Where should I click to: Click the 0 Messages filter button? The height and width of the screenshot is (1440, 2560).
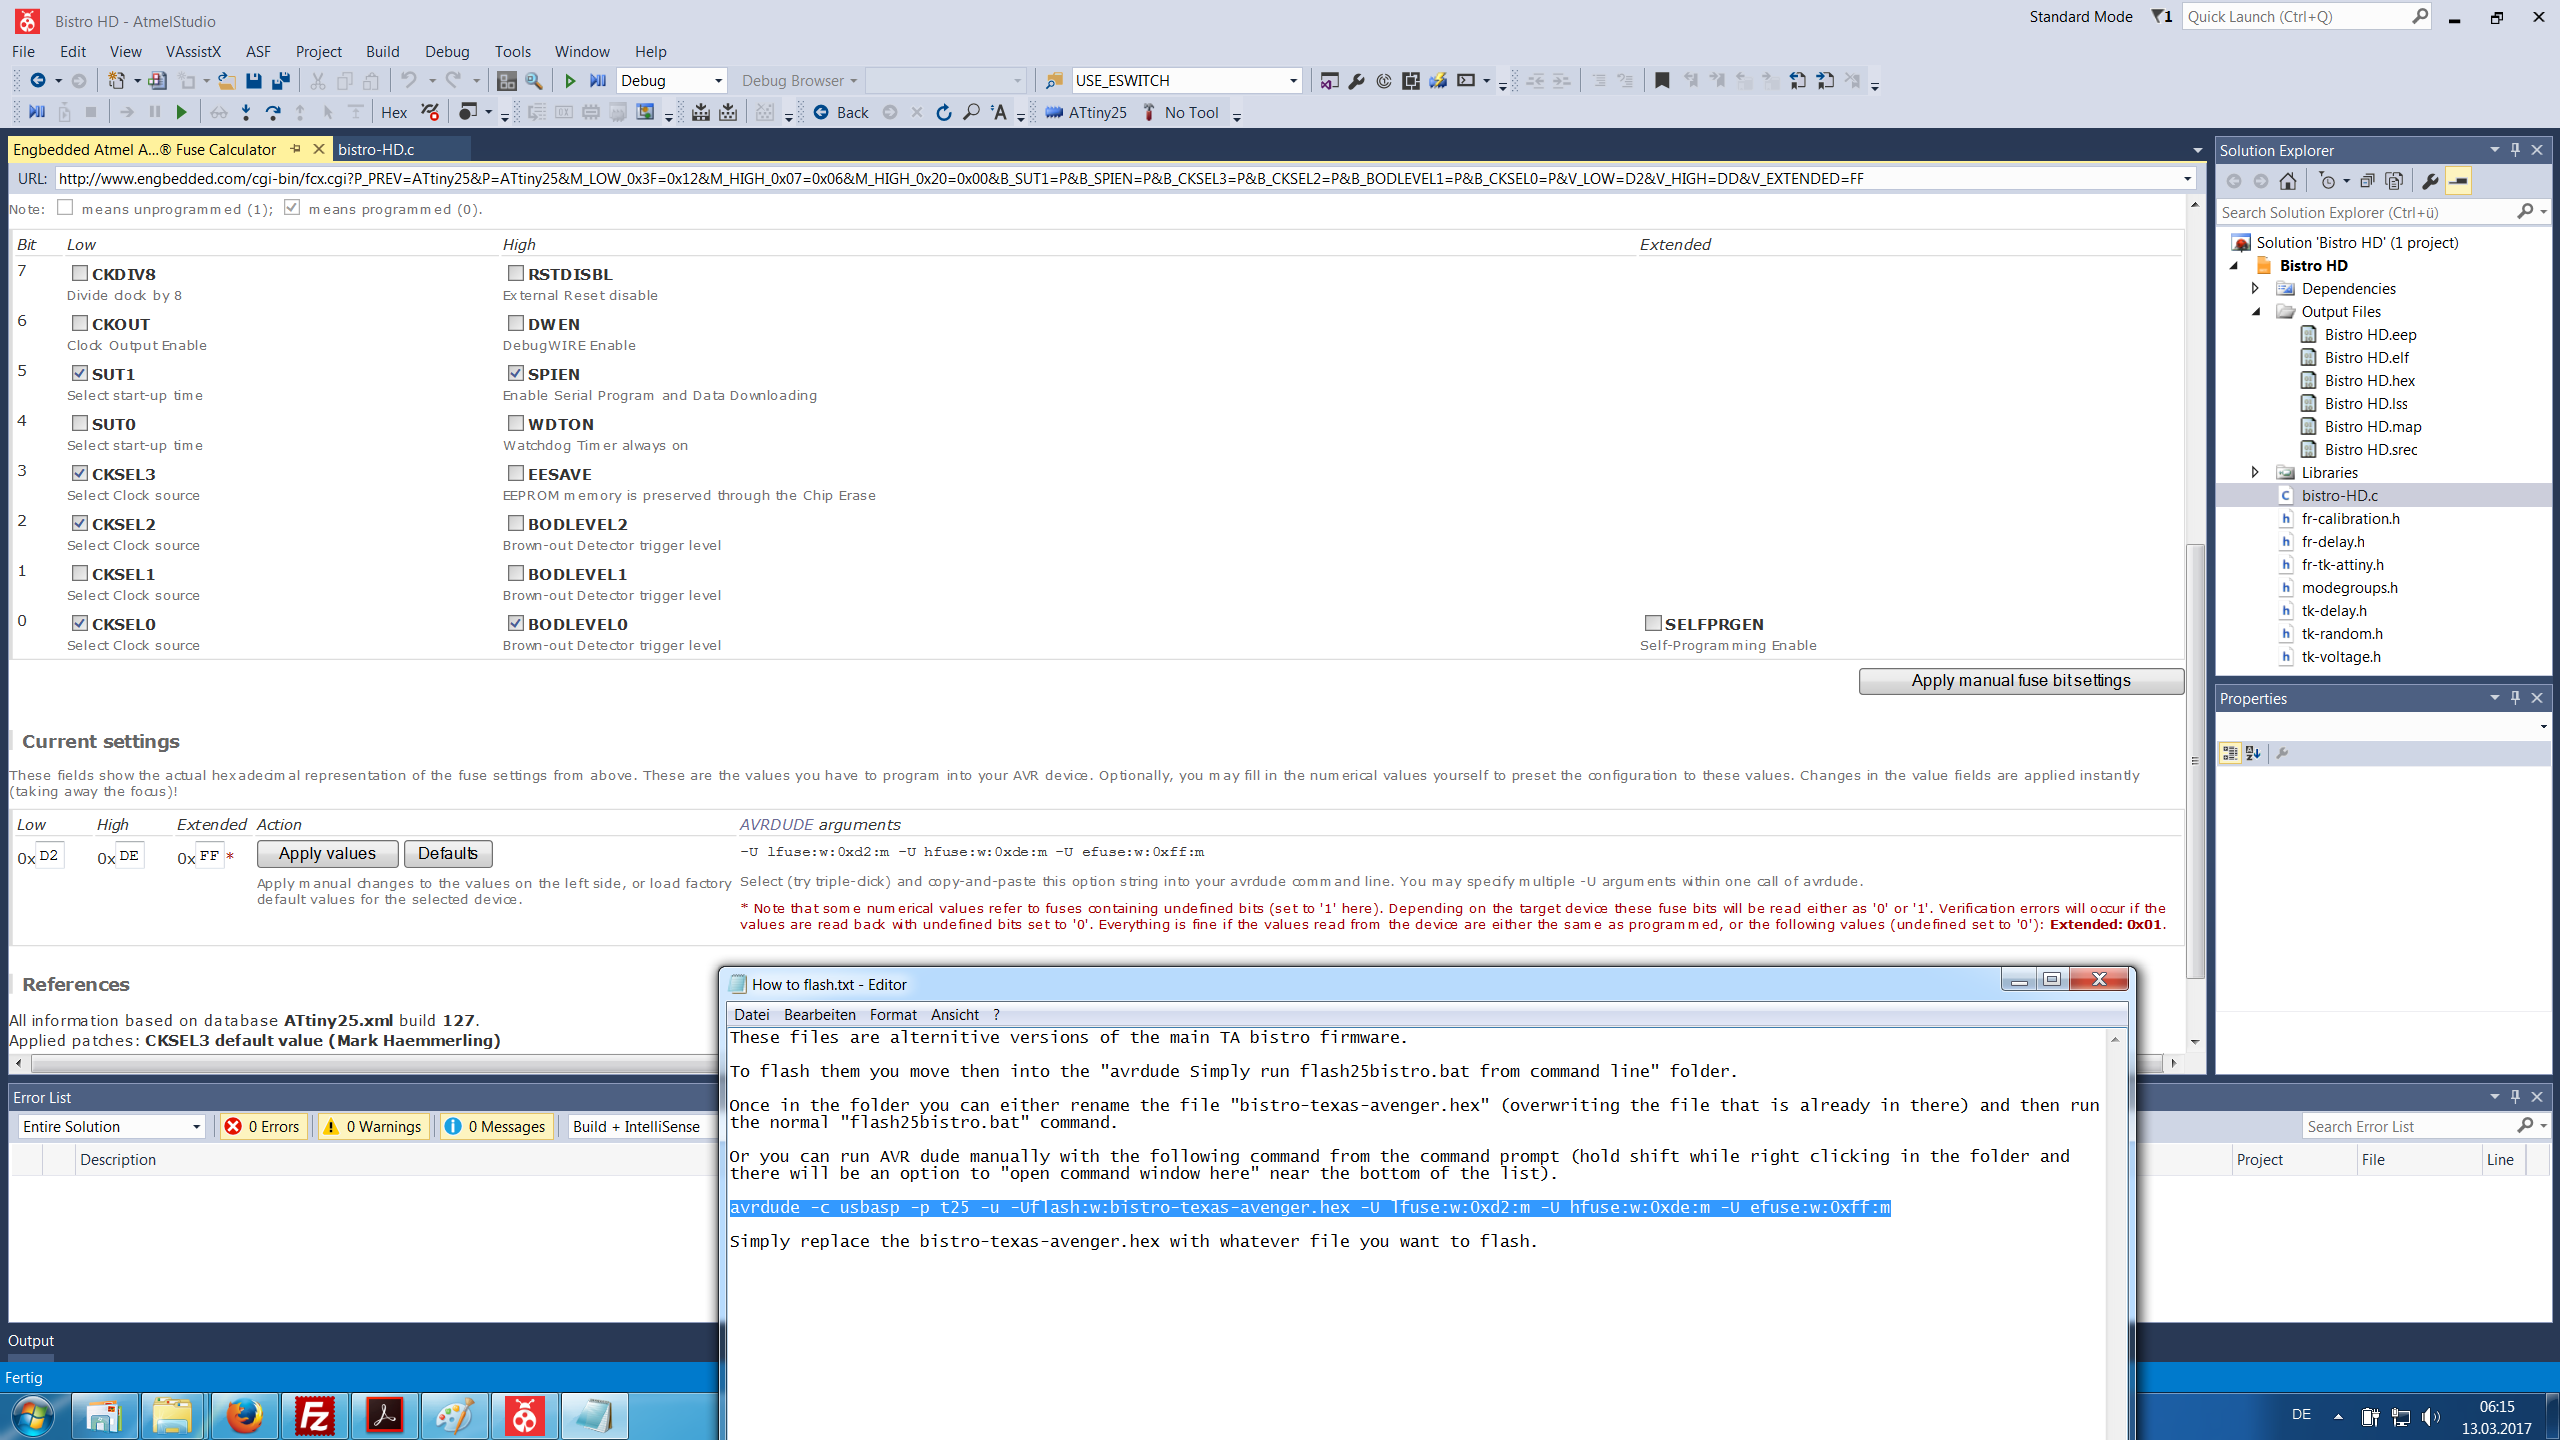point(497,1127)
